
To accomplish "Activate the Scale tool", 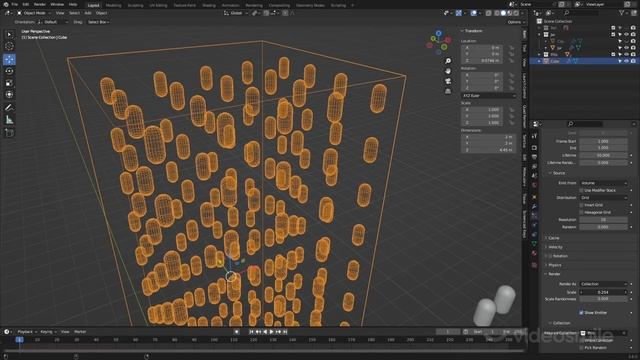I will tap(9, 83).
